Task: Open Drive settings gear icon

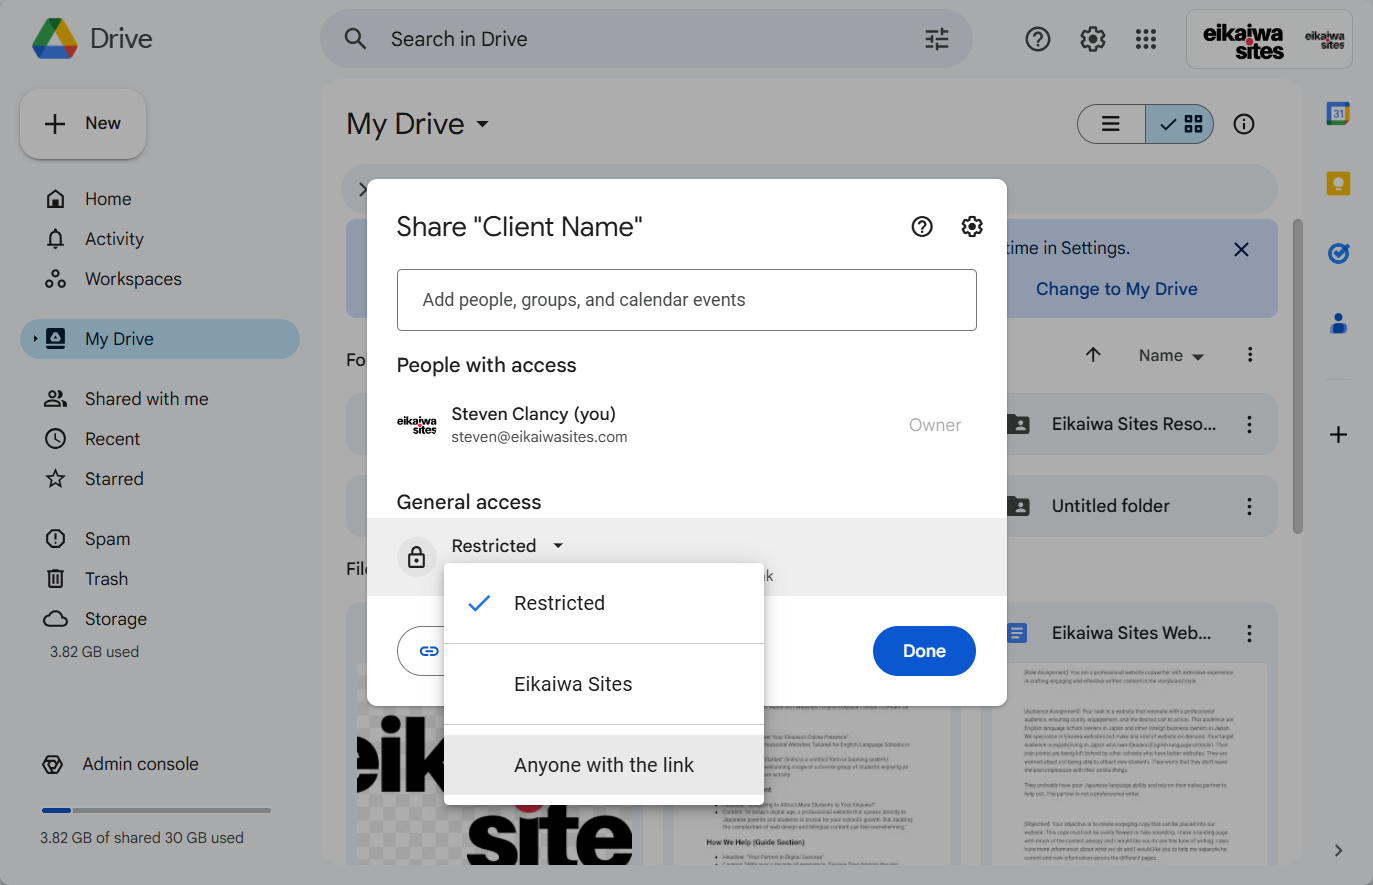Action: (x=1093, y=39)
